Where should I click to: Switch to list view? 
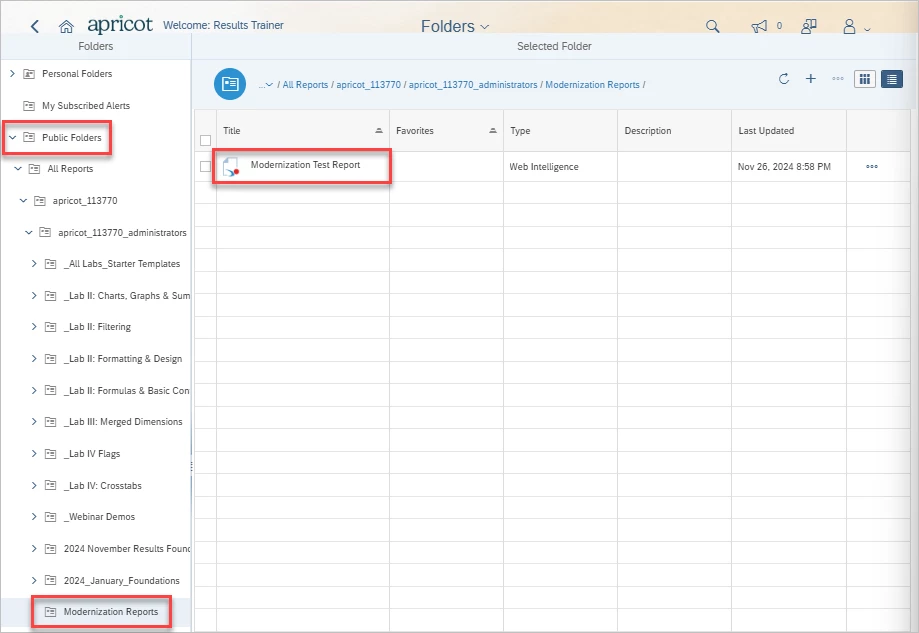pyautogui.click(x=891, y=79)
